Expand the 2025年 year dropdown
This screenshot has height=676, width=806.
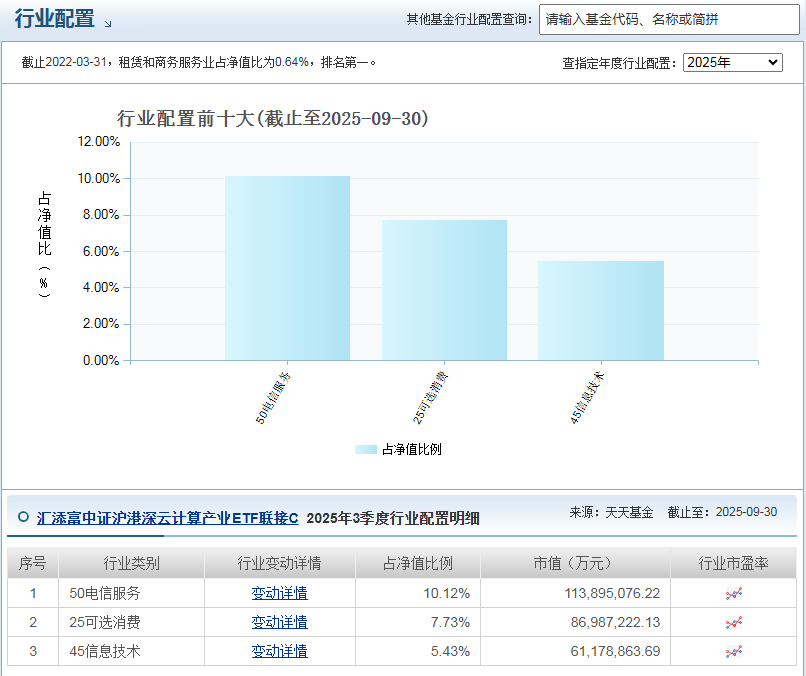pyautogui.click(x=732, y=62)
